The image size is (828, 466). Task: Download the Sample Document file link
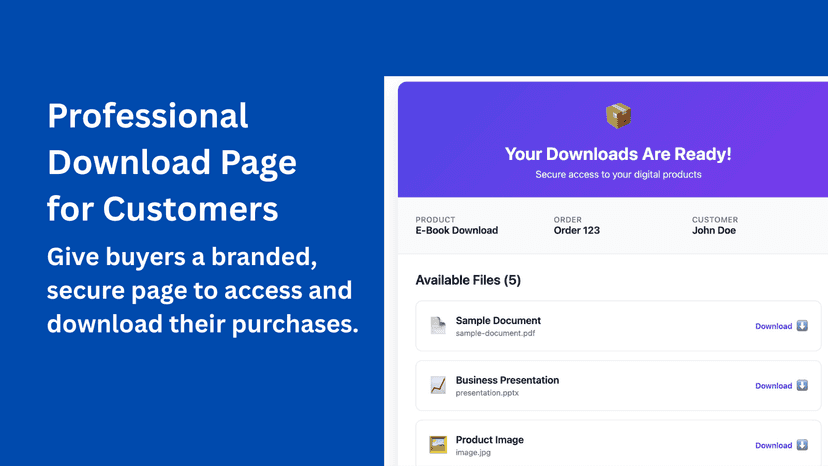pyautogui.click(x=774, y=326)
